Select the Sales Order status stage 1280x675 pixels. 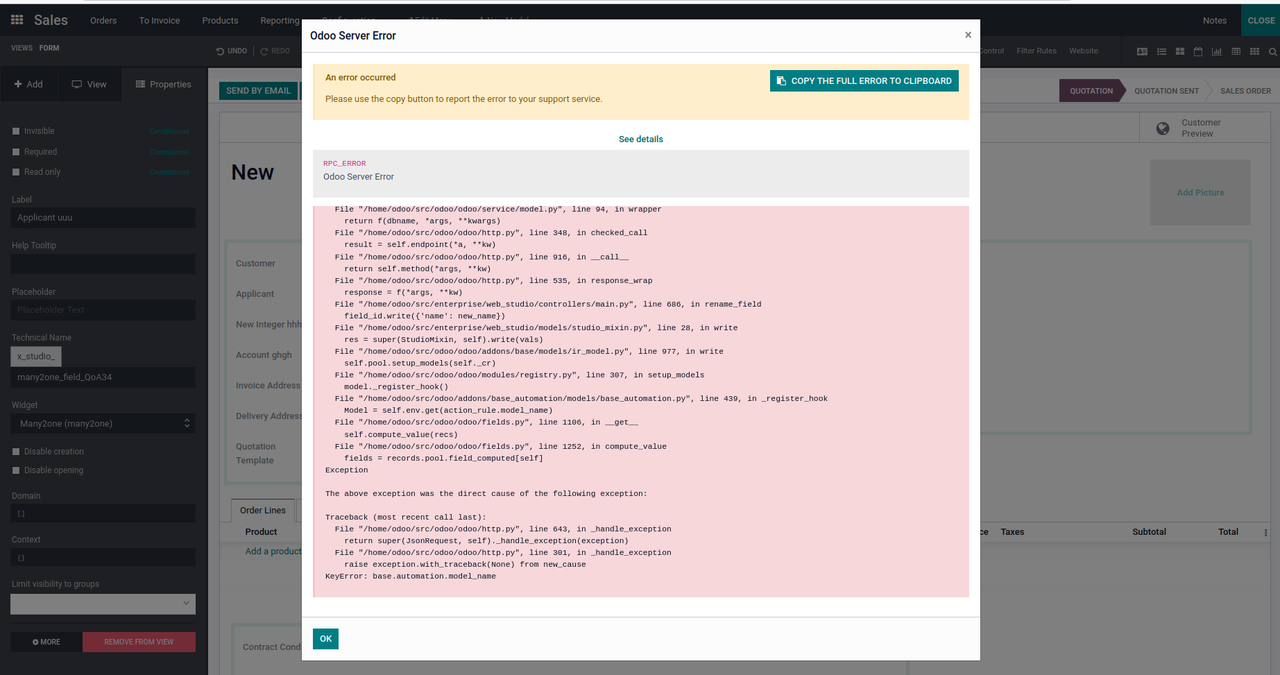coord(1245,91)
